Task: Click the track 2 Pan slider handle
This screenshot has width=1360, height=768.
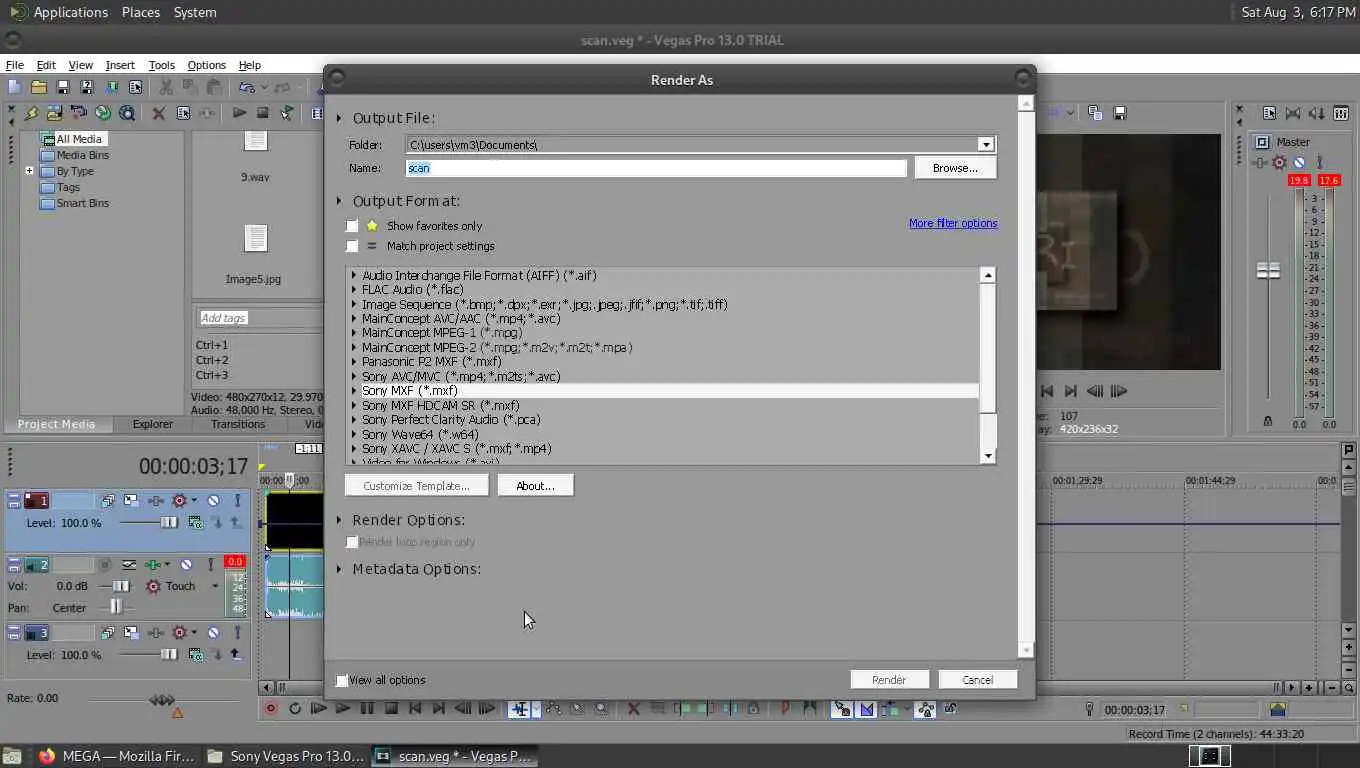Action: [116, 607]
